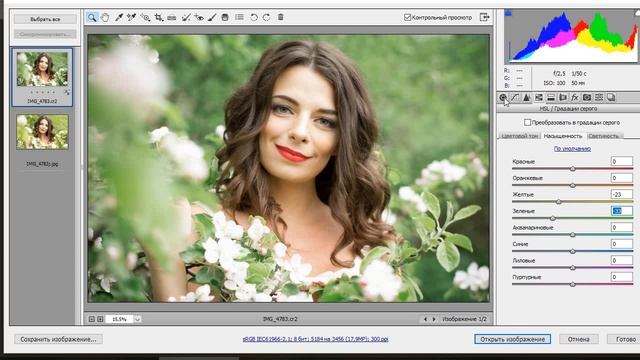Viewport: 640px width, 360px height.
Task: Zoom out with the minus button
Action: coord(92,319)
